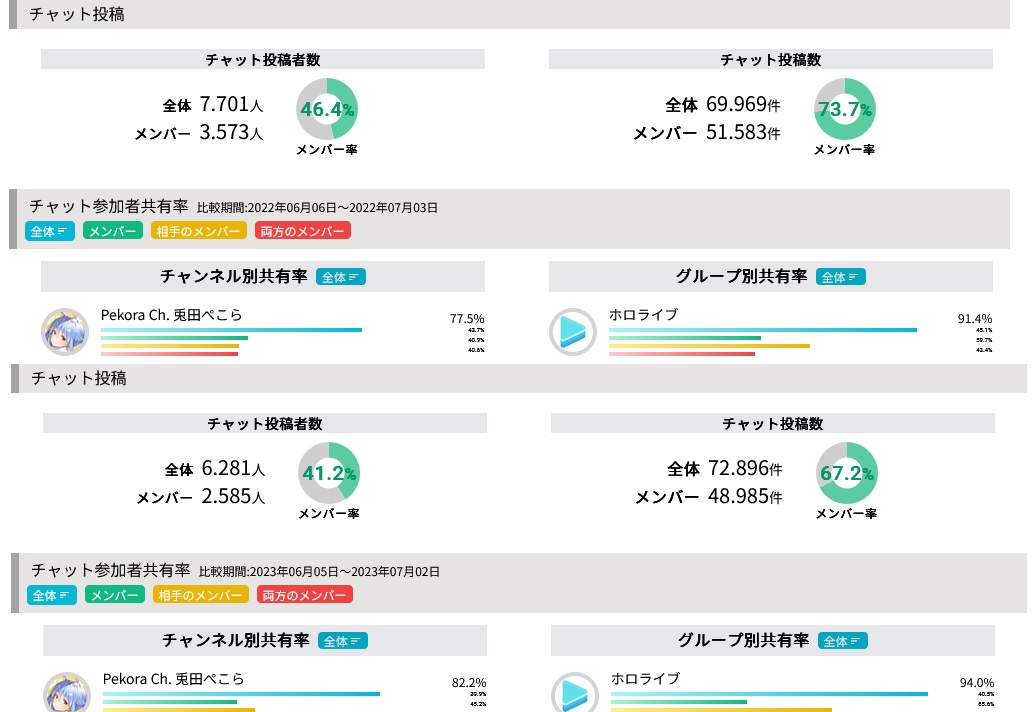Image resolution: width=1034 pixels, height=712 pixels.
Task: Toggle green メンバー filter in the 2022 comparison
Action: (x=112, y=231)
